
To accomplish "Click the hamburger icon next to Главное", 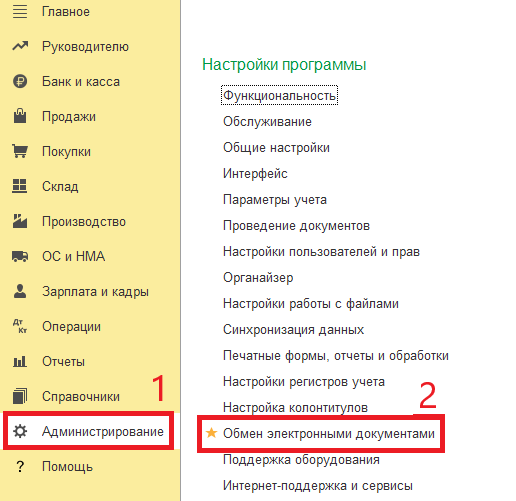I will tap(20, 11).
